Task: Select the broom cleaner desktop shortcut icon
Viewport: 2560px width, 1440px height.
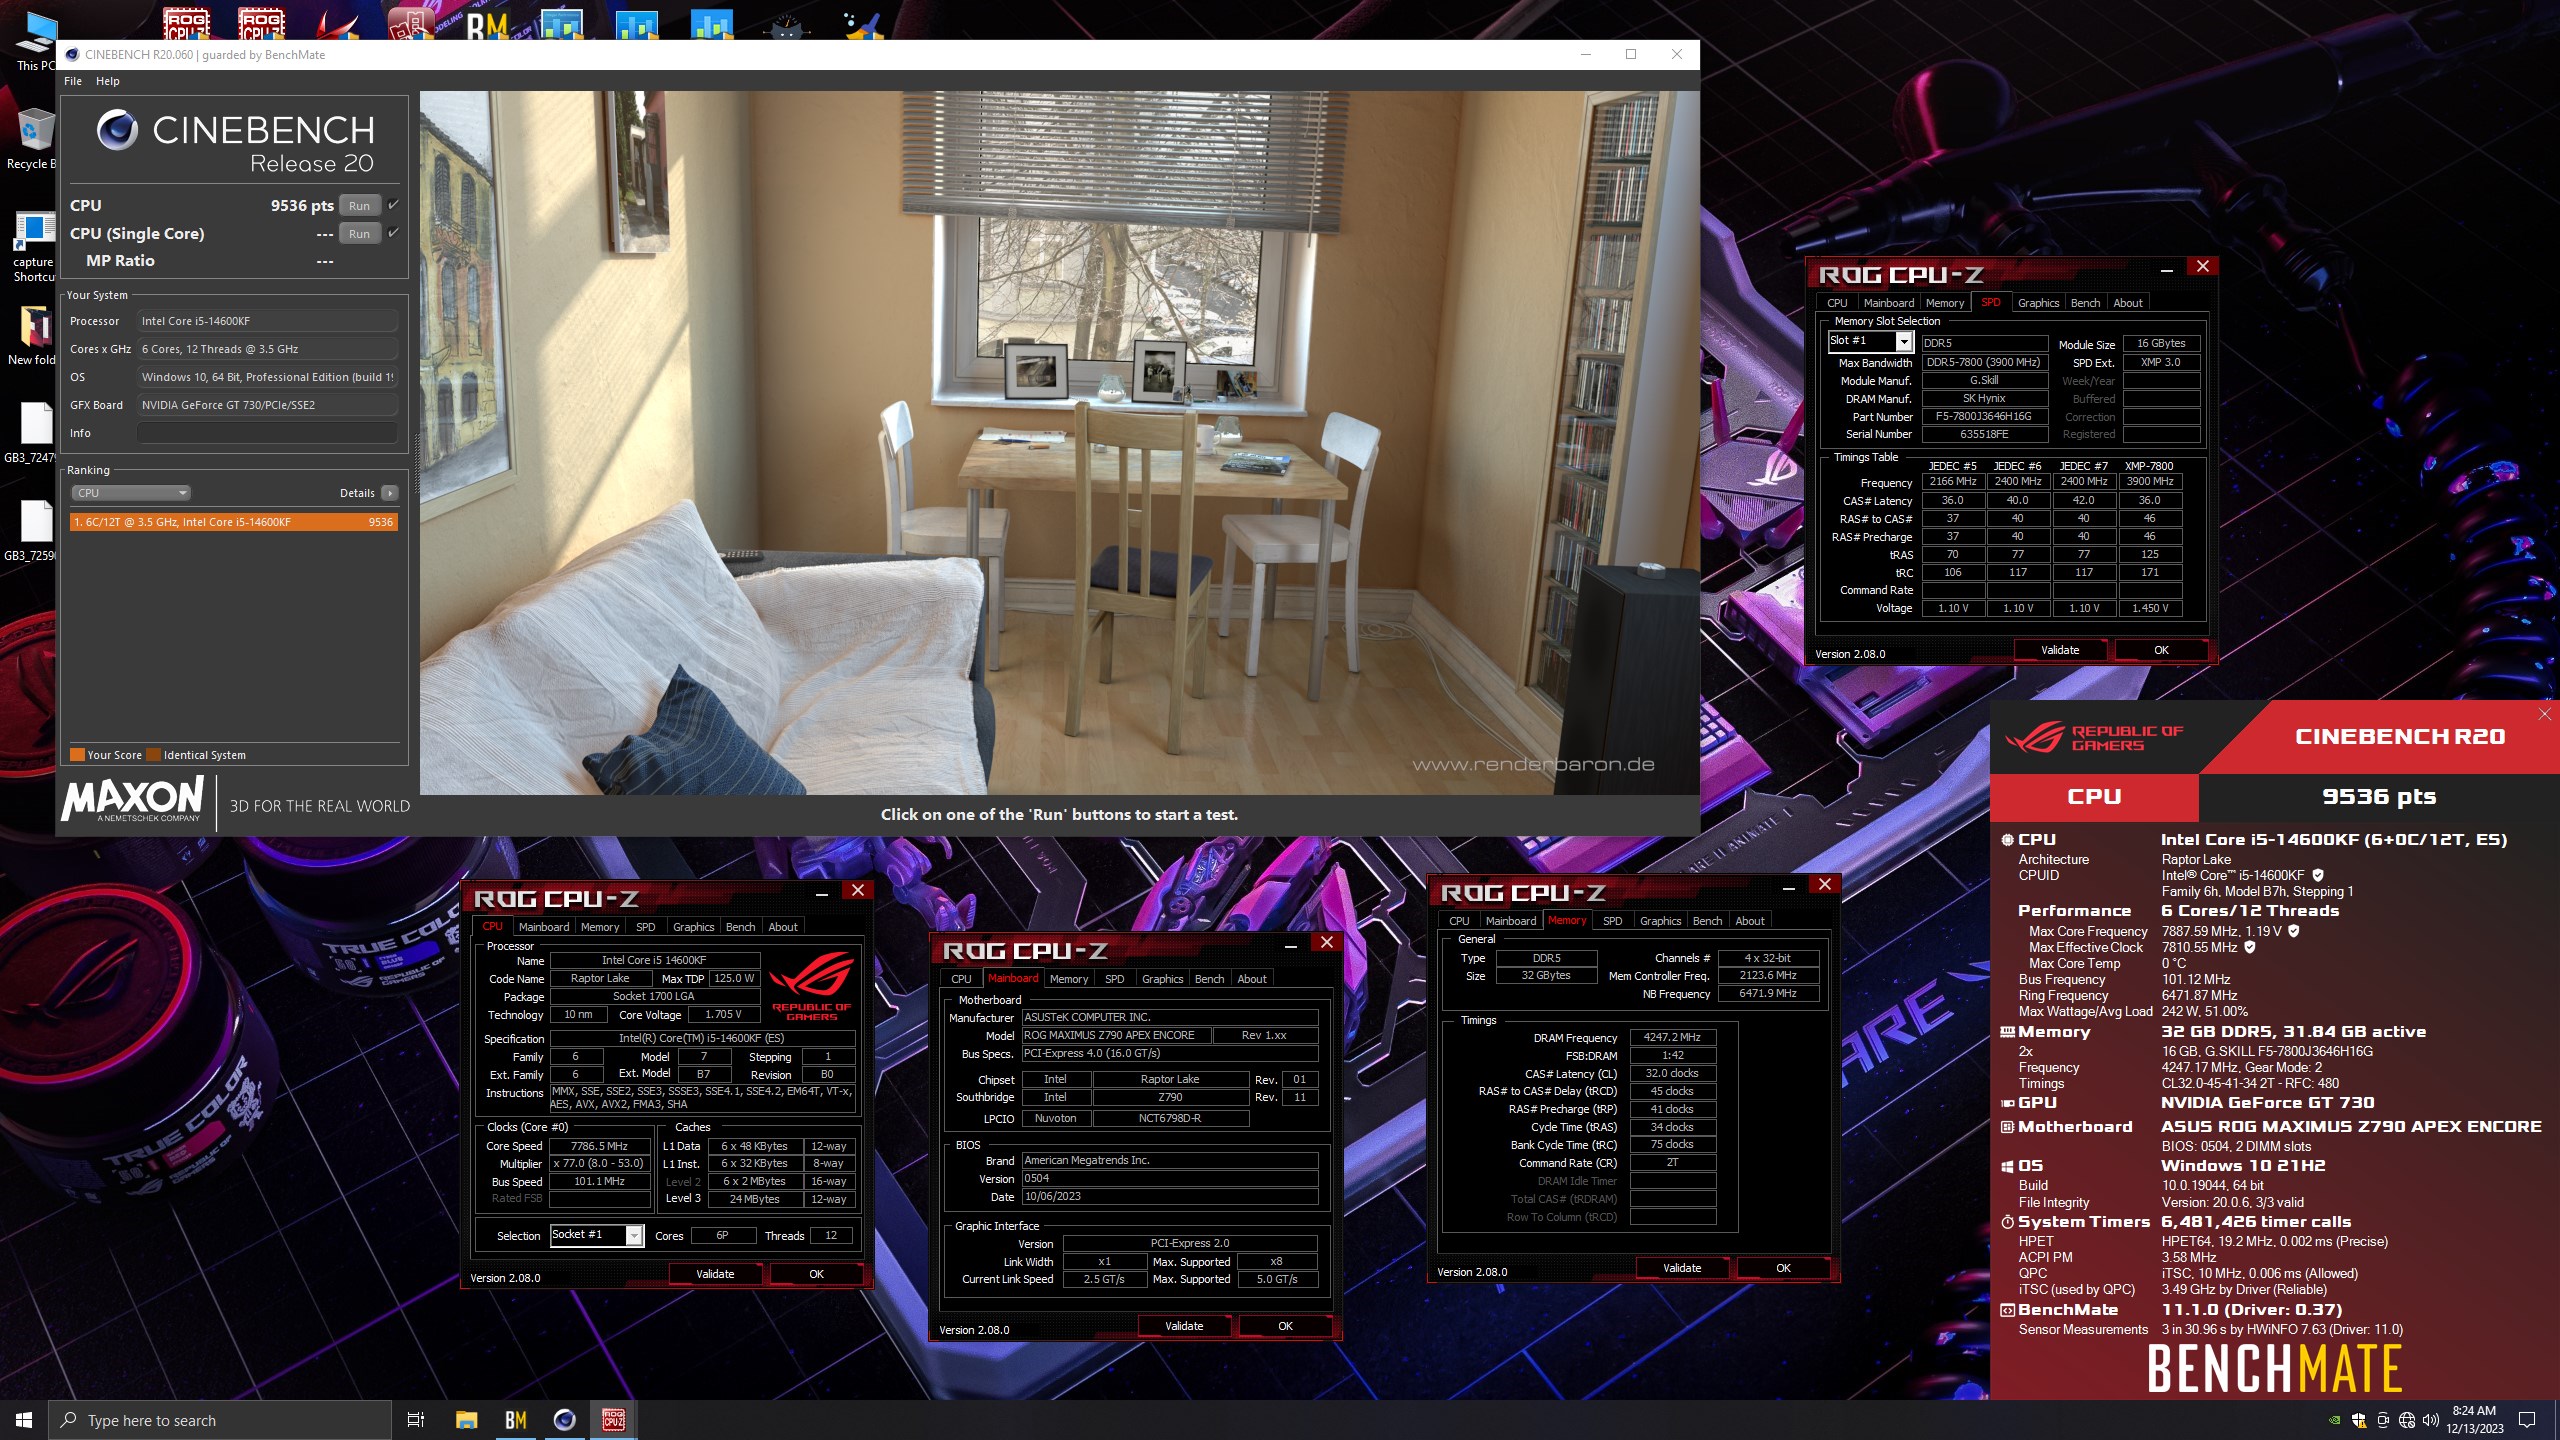Action: (x=862, y=24)
